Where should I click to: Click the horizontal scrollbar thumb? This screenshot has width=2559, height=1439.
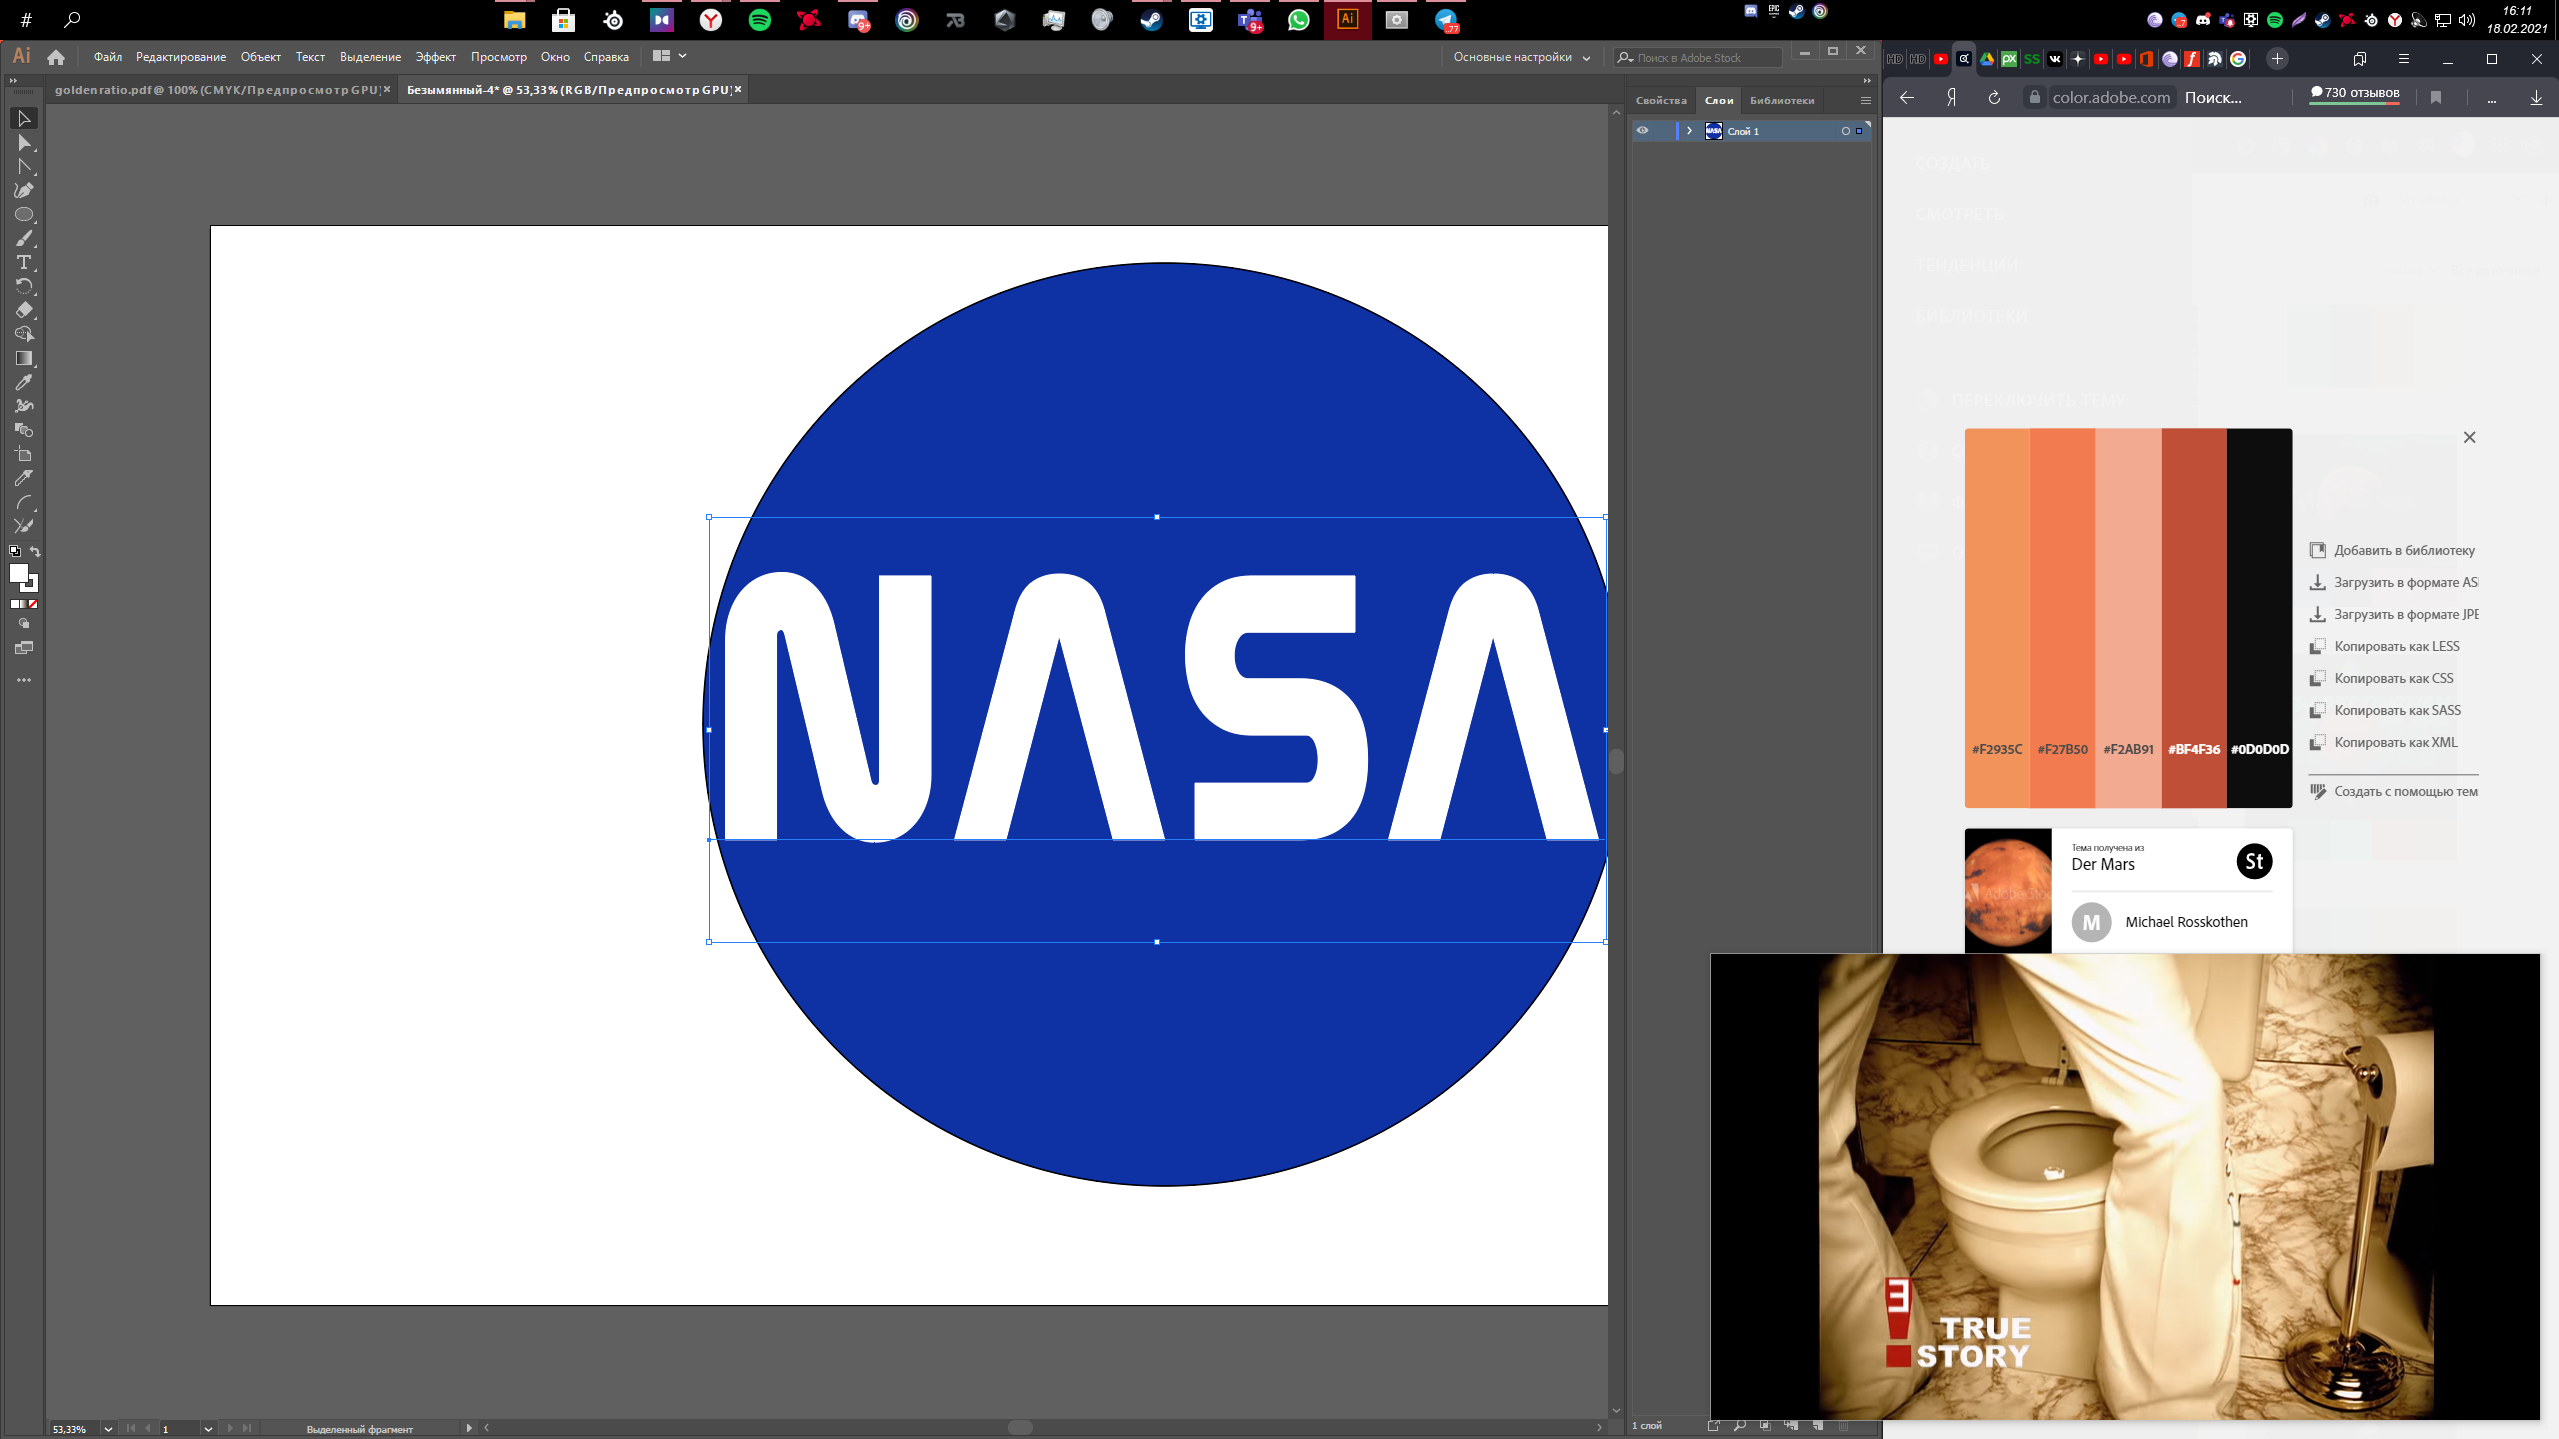(x=1020, y=1428)
